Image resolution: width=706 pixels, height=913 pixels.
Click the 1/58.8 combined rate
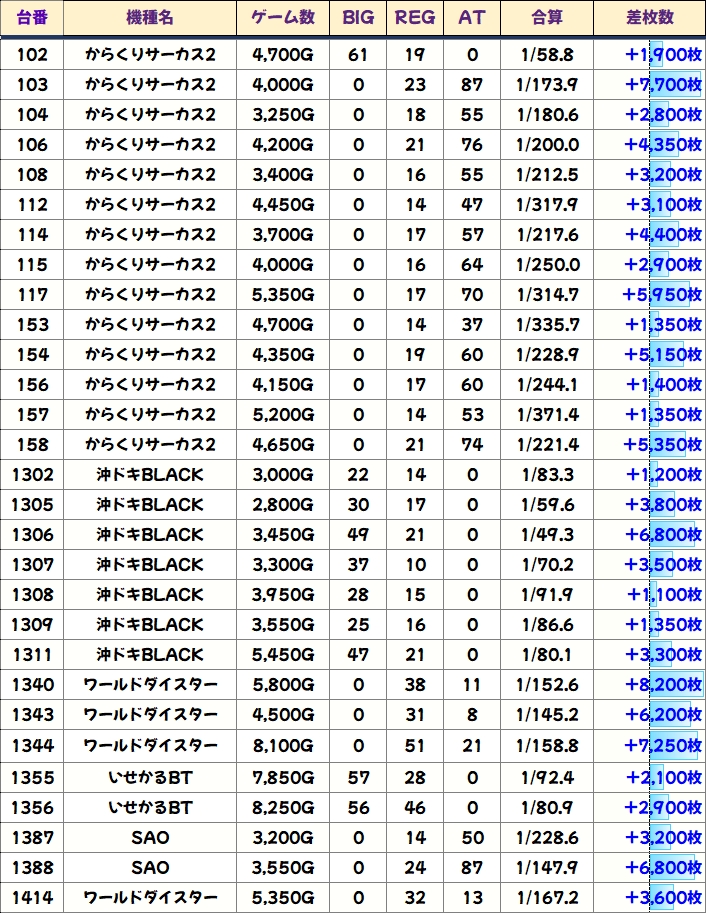(547, 55)
